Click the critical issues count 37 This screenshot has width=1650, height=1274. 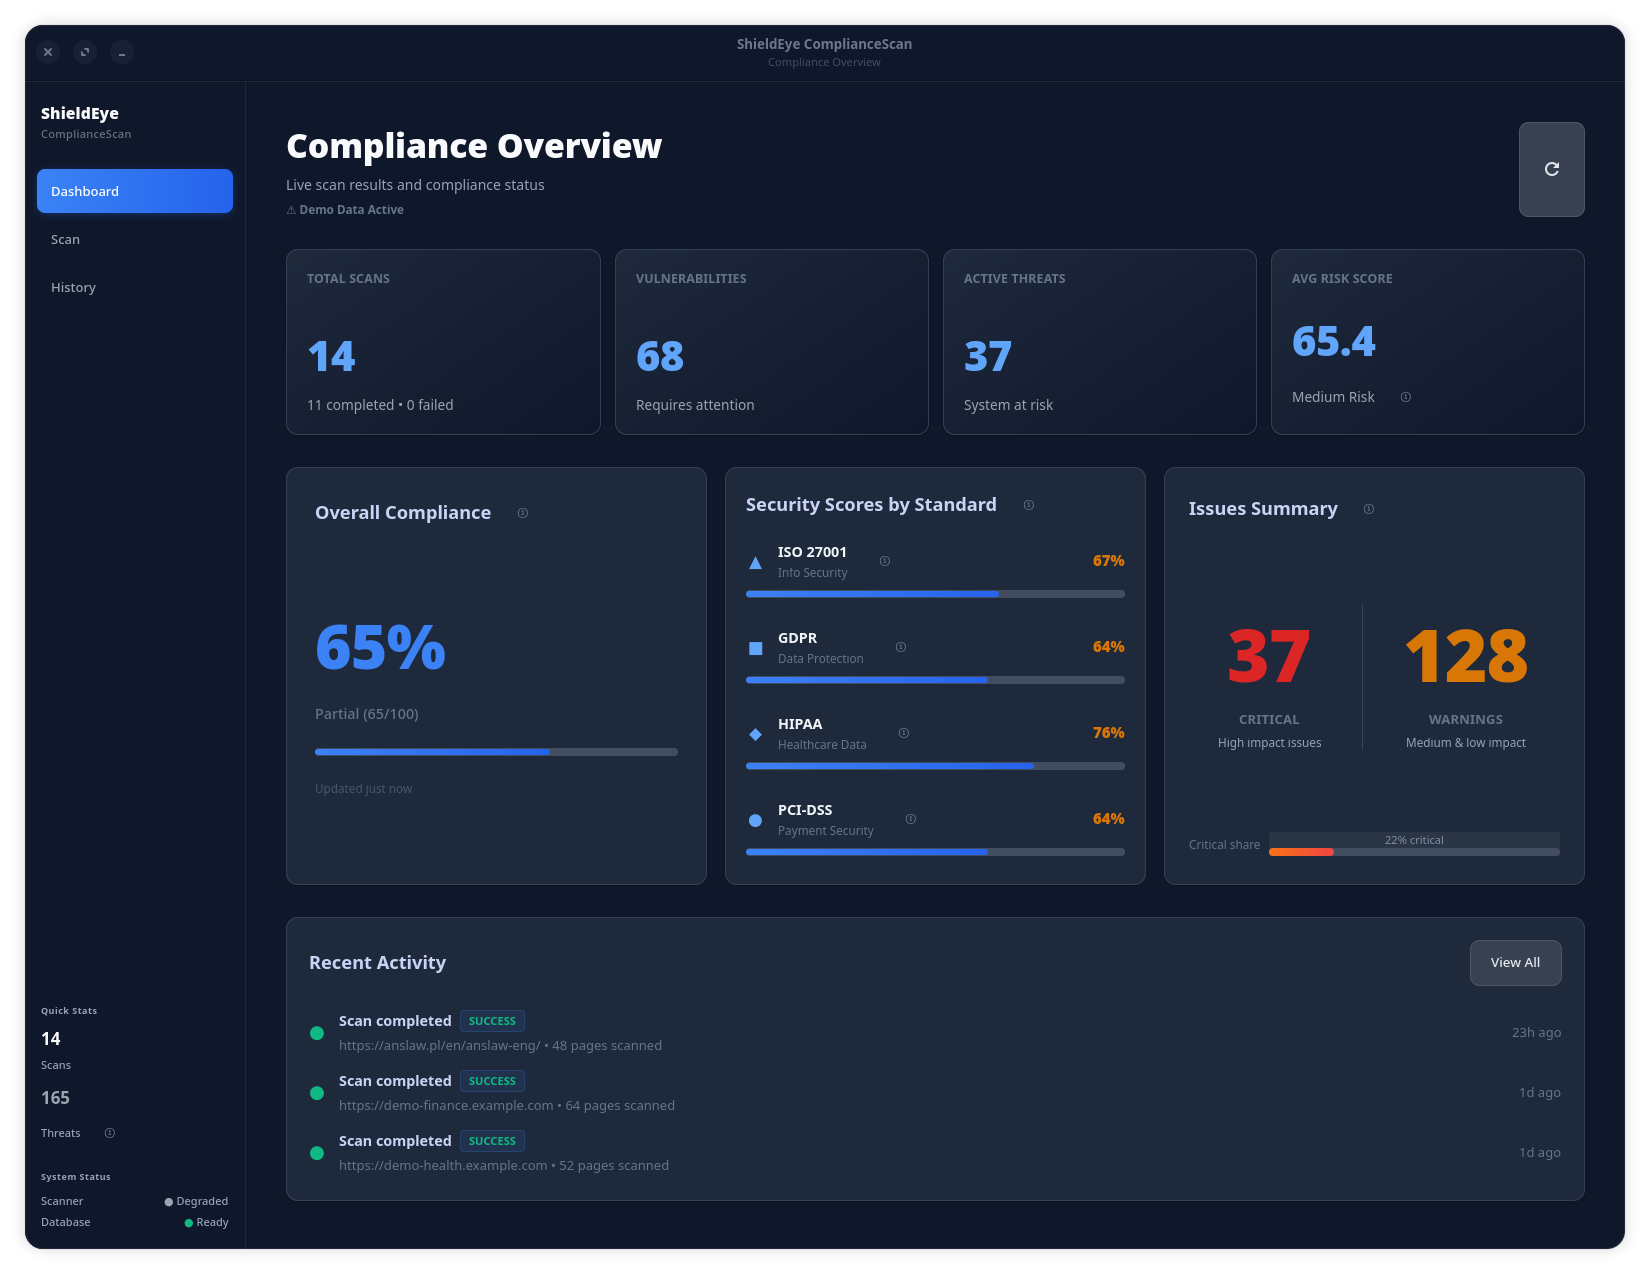point(1269,657)
